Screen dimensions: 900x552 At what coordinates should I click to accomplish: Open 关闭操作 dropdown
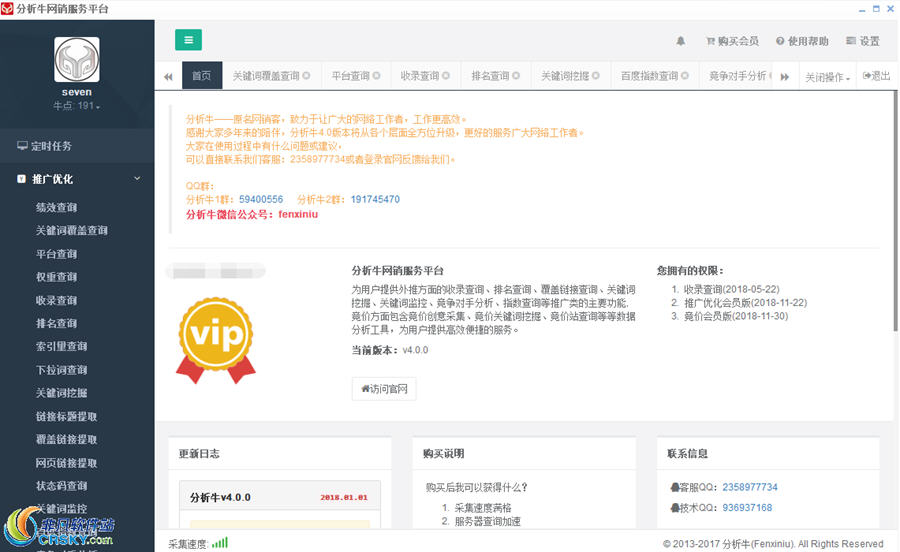(x=827, y=77)
